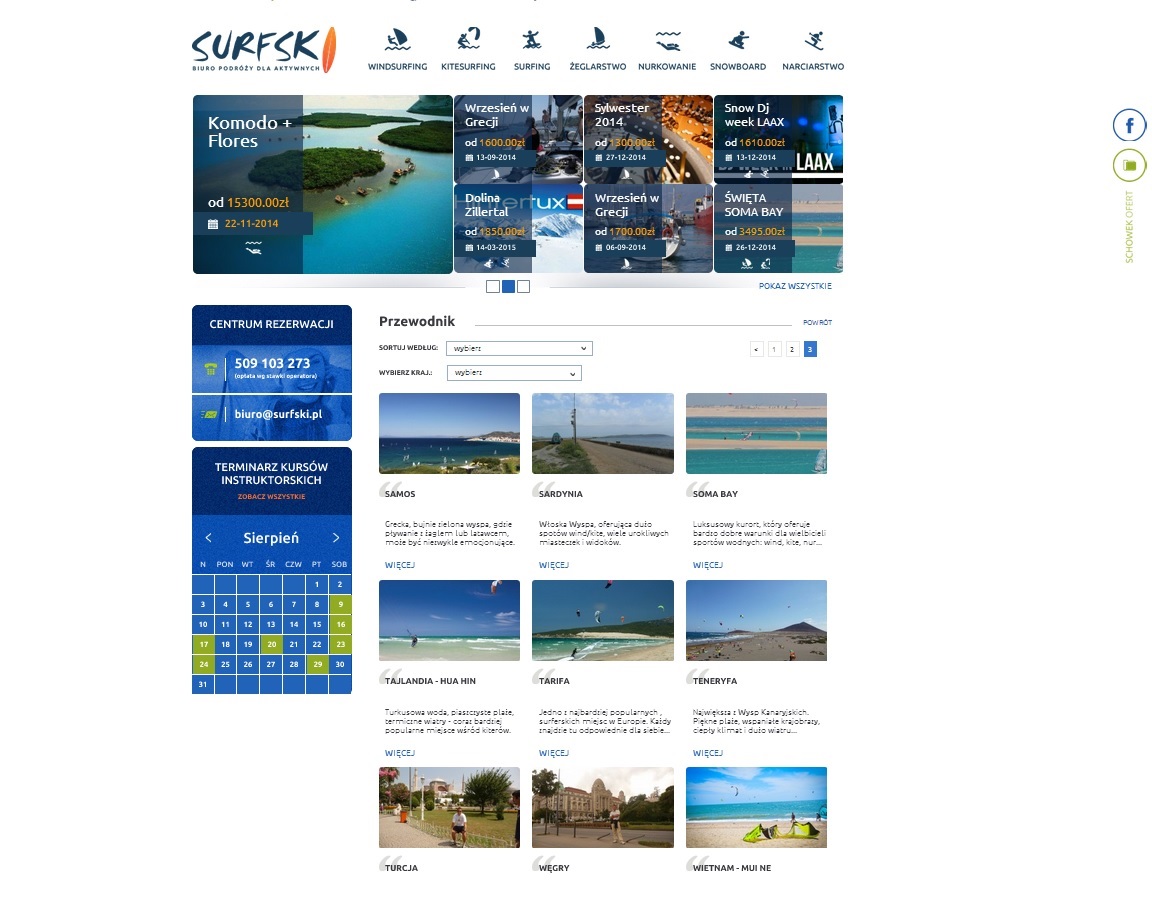Open the Sylwester 2014 offer tile

coord(648,139)
